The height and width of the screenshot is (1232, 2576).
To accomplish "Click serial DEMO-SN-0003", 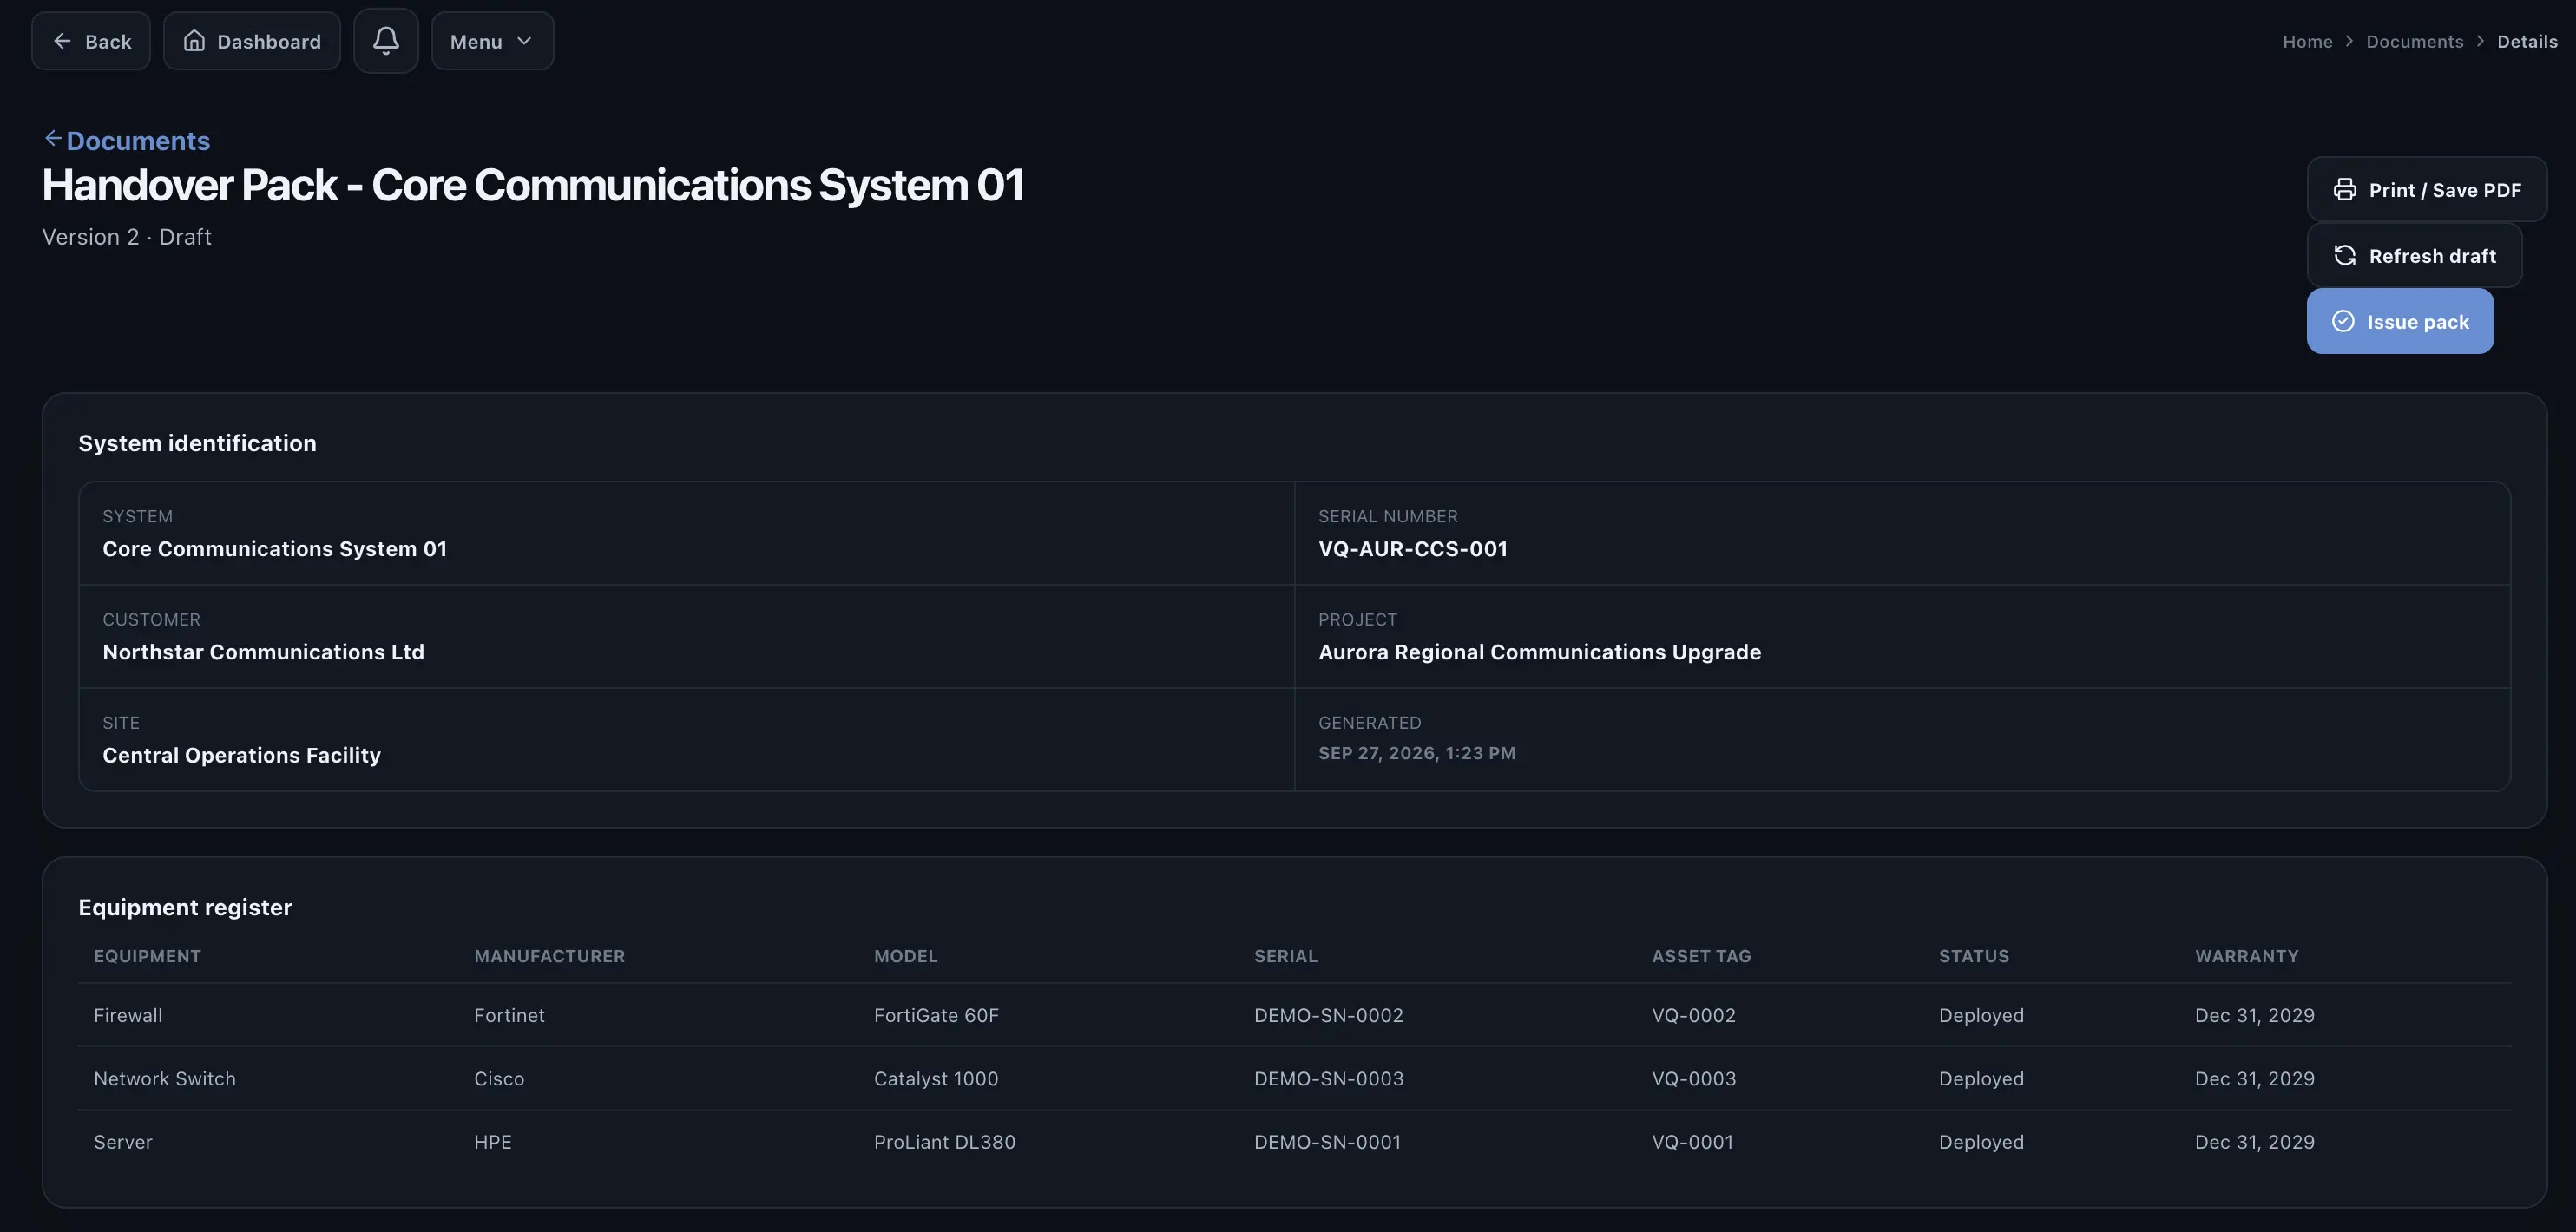I will 1328,1079.
